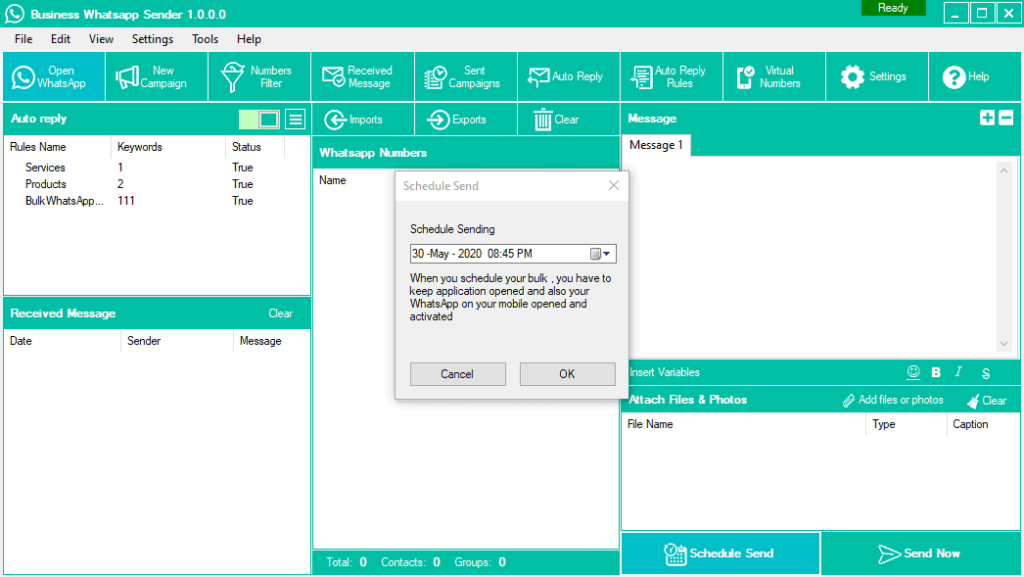The height and width of the screenshot is (577, 1024).
Task: Expand the Imports options
Action: [355, 120]
